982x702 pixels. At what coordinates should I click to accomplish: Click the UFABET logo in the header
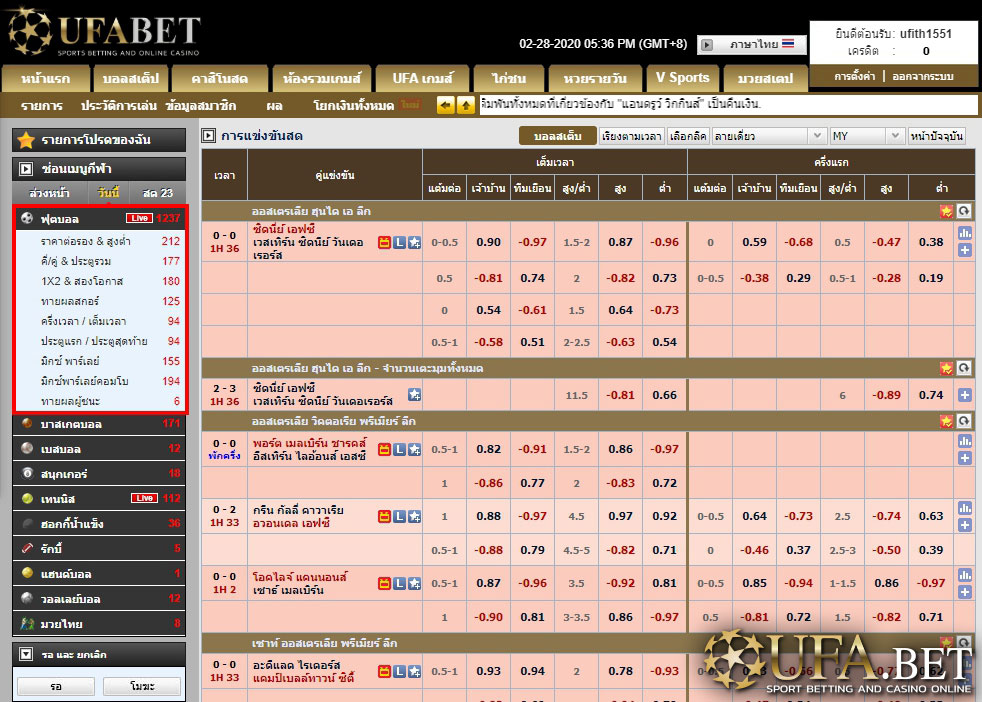(x=105, y=32)
